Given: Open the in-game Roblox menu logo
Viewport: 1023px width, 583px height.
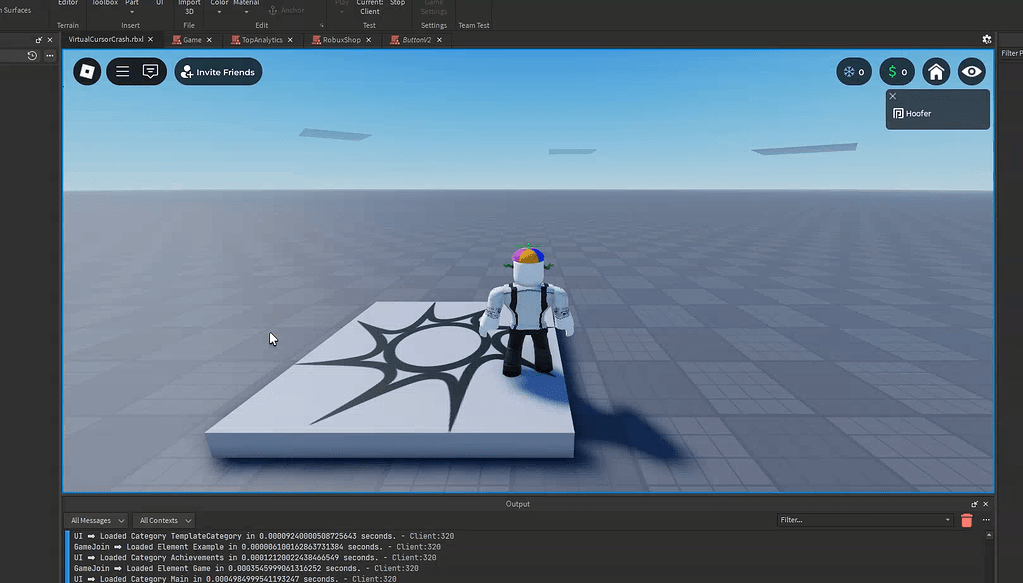Looking at the screenshot, I should (x=86, y=71).
